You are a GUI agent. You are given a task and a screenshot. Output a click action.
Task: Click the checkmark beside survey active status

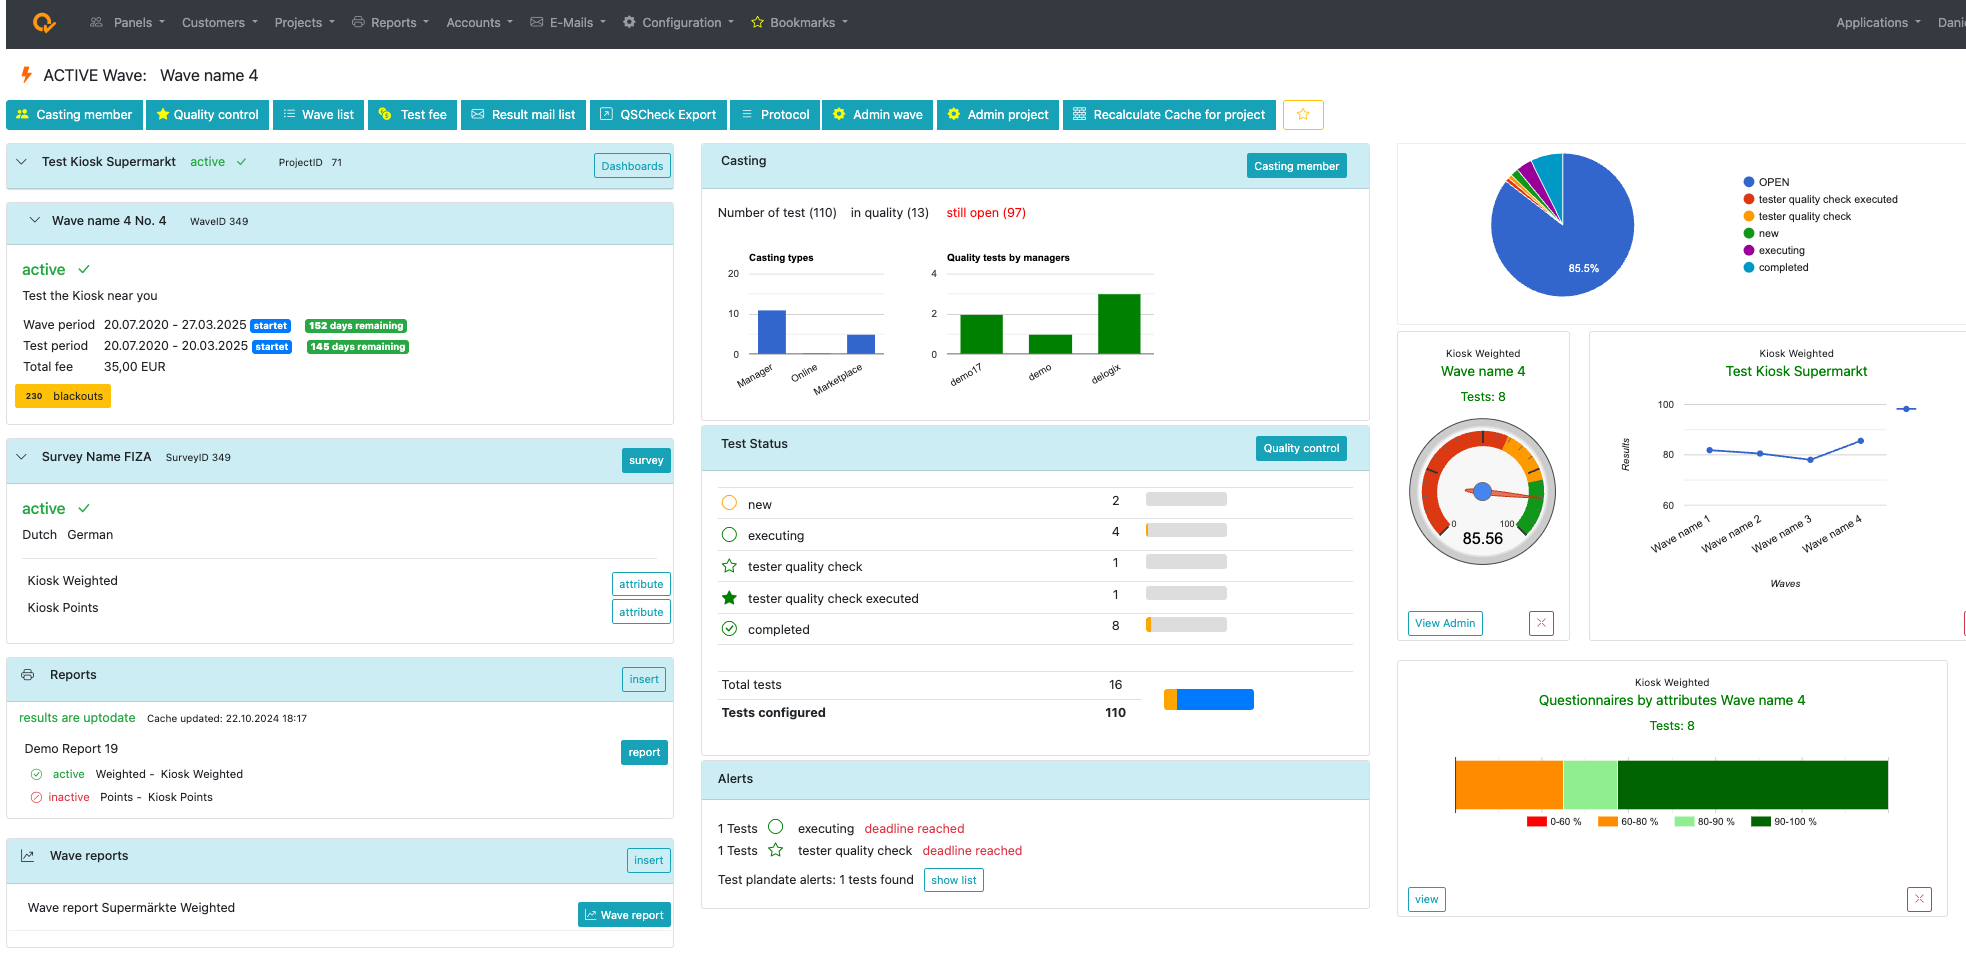pos(84,508)
